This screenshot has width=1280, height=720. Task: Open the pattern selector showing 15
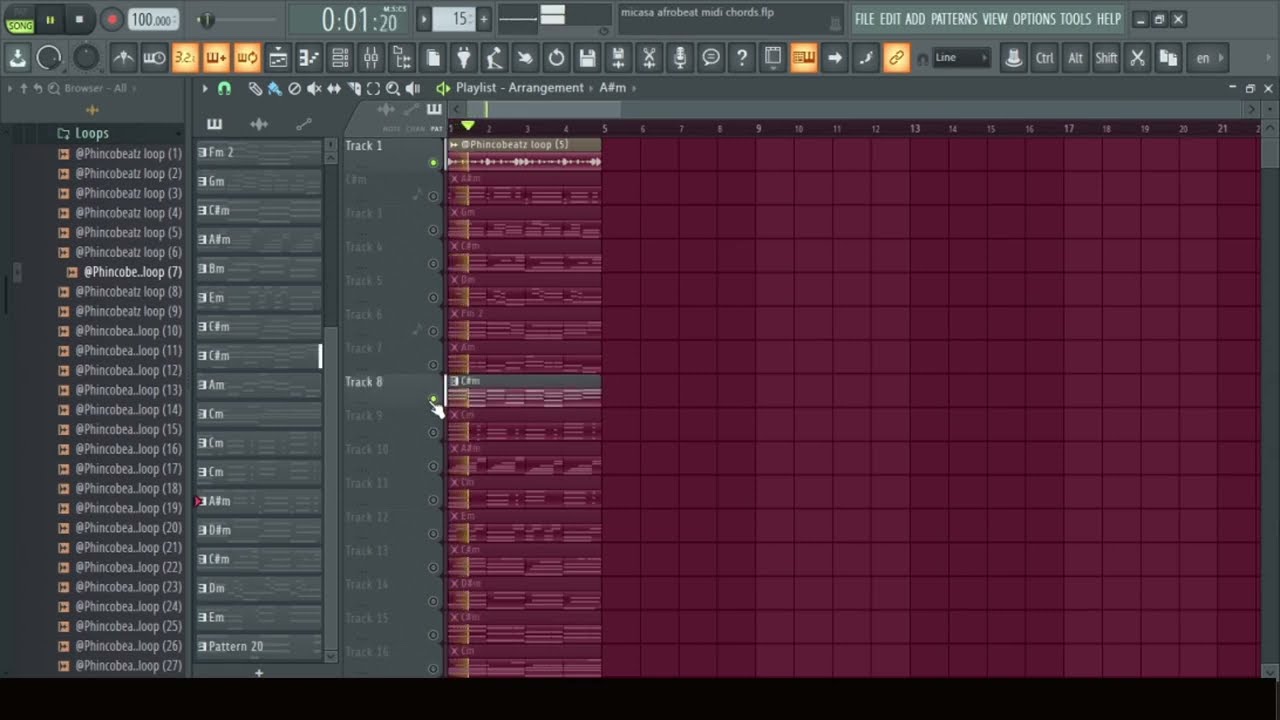tap(455, 19)
